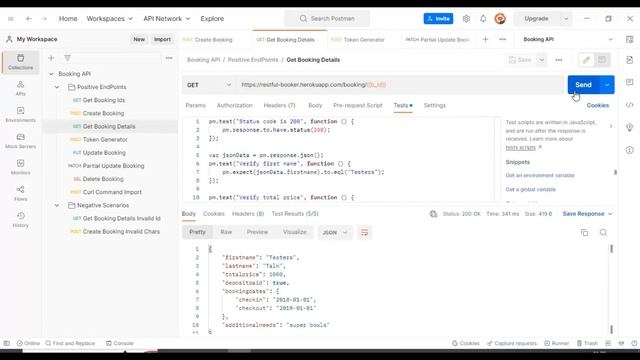This screenshot has height=360, width=640.
Task: Open the Test Results tab
Action: (x=295, y=214)
